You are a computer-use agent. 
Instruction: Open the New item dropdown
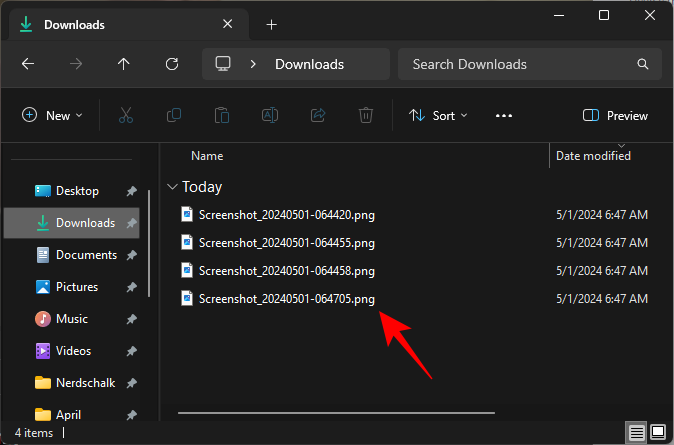pos(53,116)
